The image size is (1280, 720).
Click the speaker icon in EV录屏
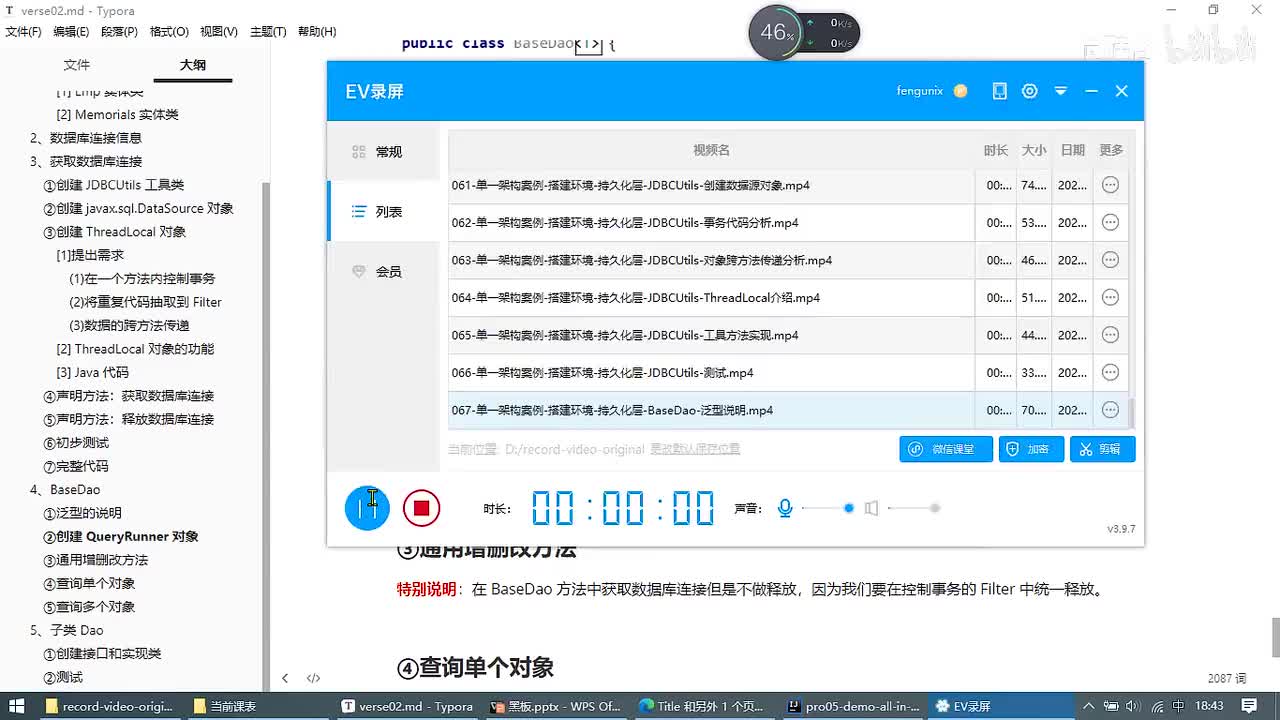pos(871,508)
